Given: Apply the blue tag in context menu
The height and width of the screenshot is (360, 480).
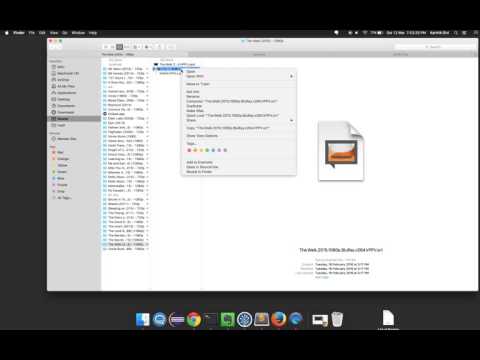Looking at the screenshot, I should point(213,150).
